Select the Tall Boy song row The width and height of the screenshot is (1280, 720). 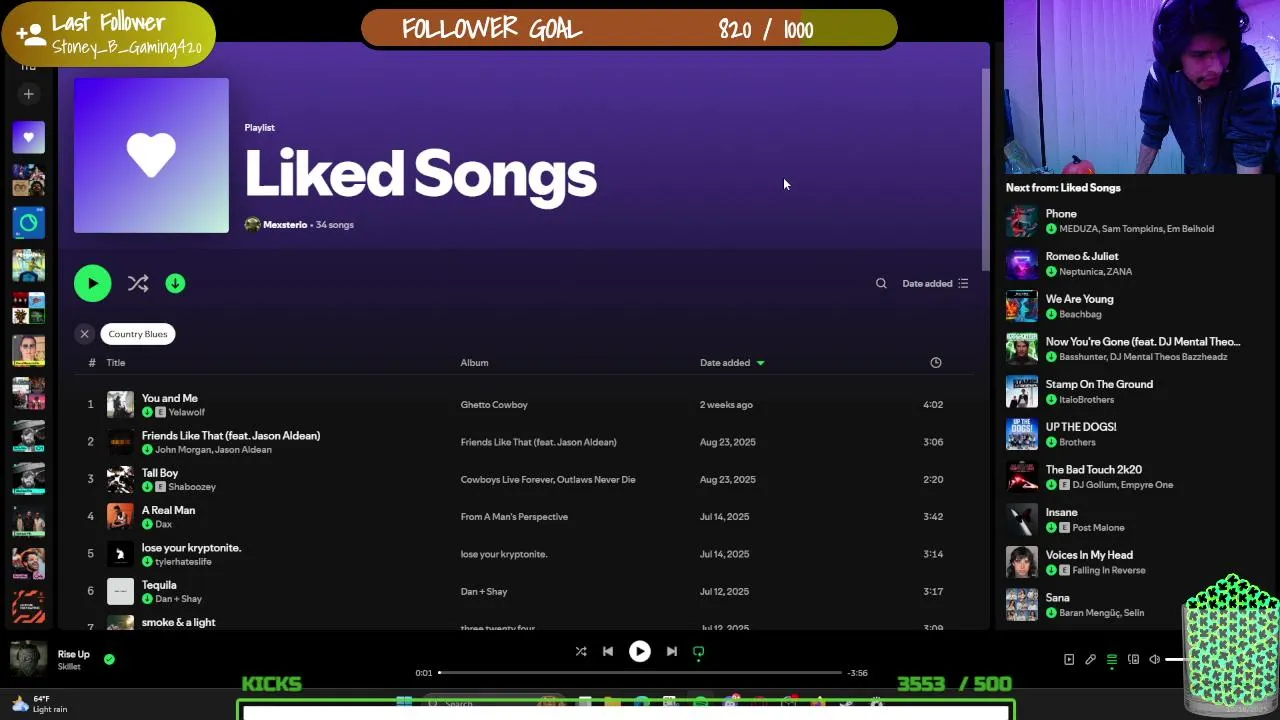[524, 479]
